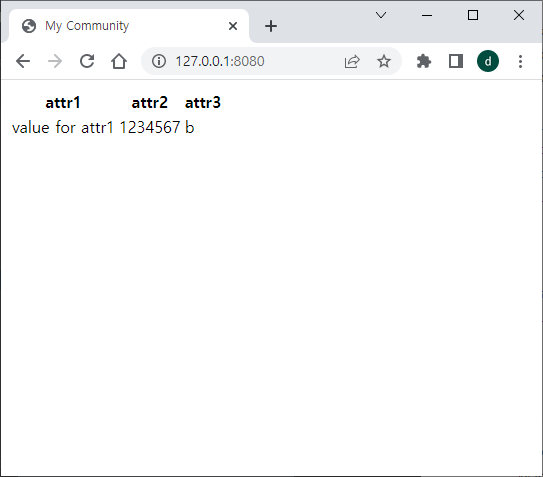Image resolution: width=543 pixels, height=477 pixels.
Task: Maximize the browser window
Action: click(x=473, y=15)
